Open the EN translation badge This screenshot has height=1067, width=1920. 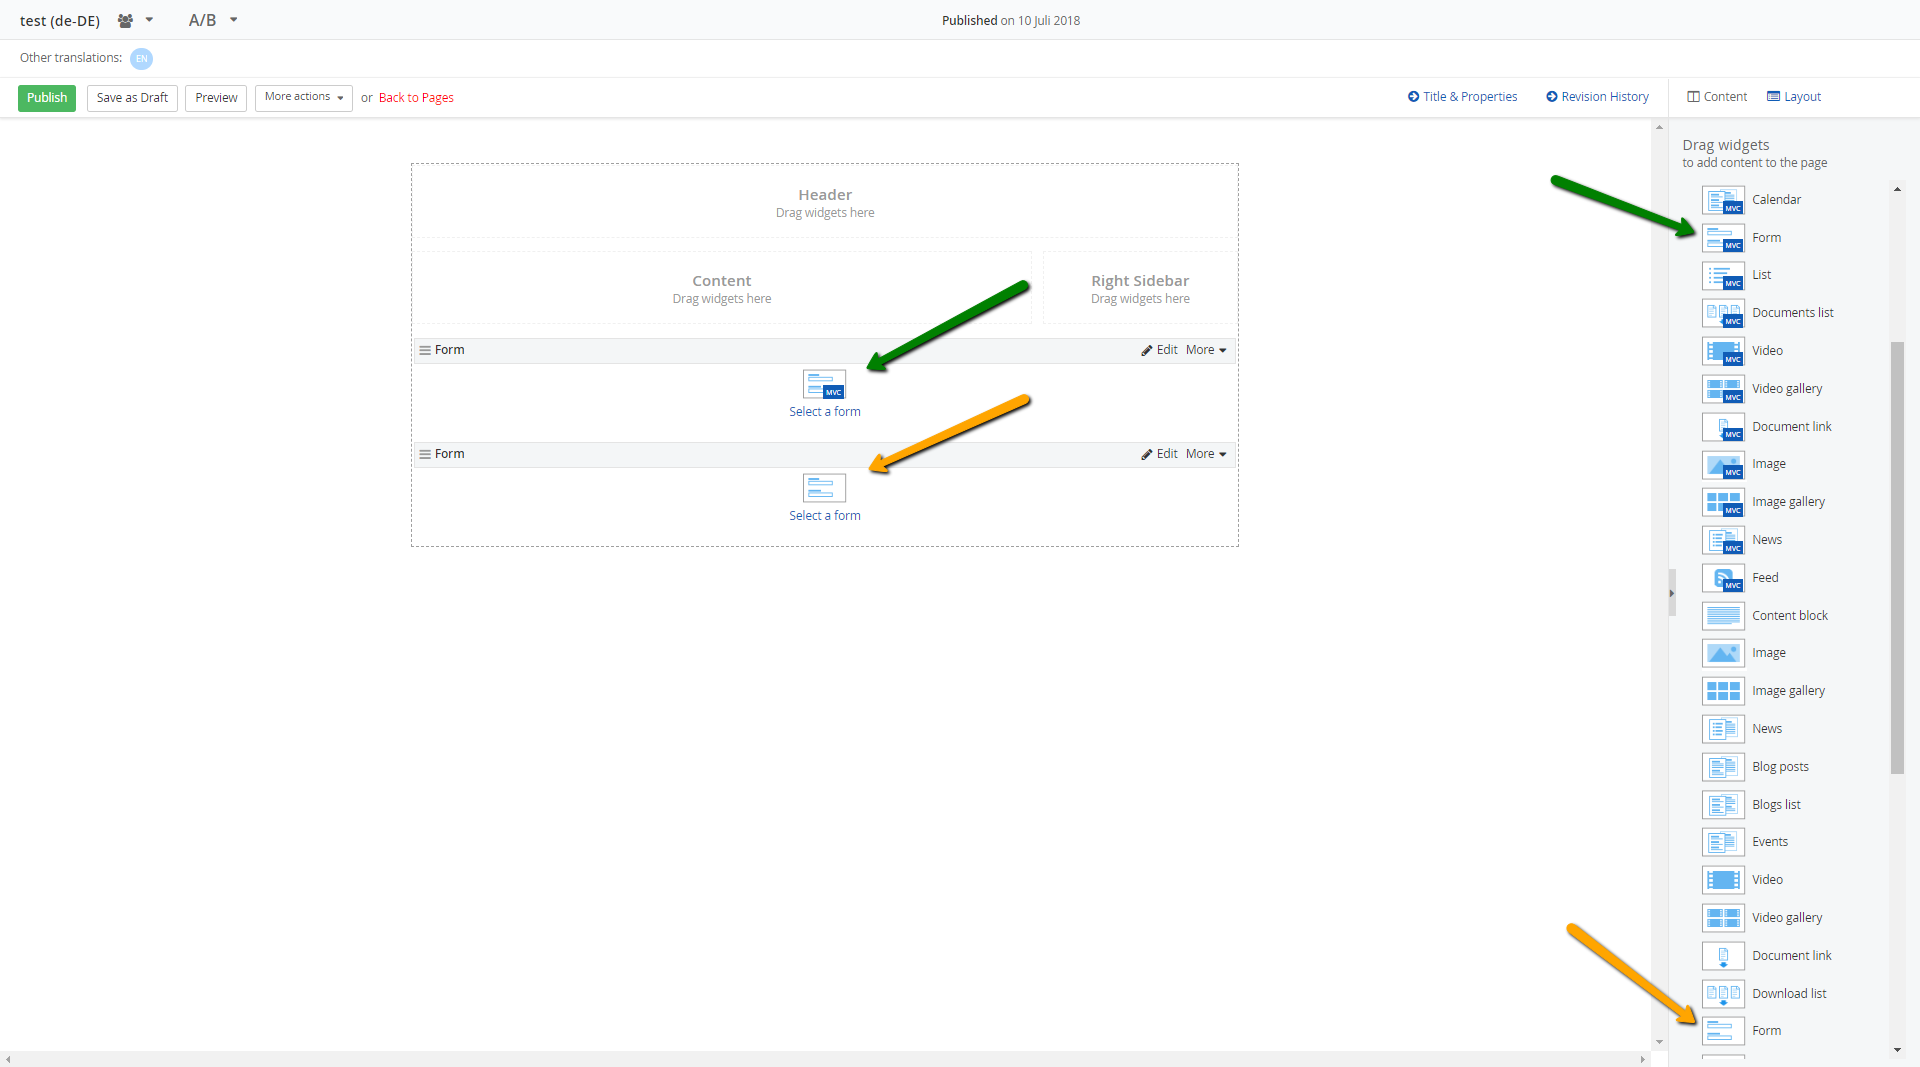[x=141, y=58]
